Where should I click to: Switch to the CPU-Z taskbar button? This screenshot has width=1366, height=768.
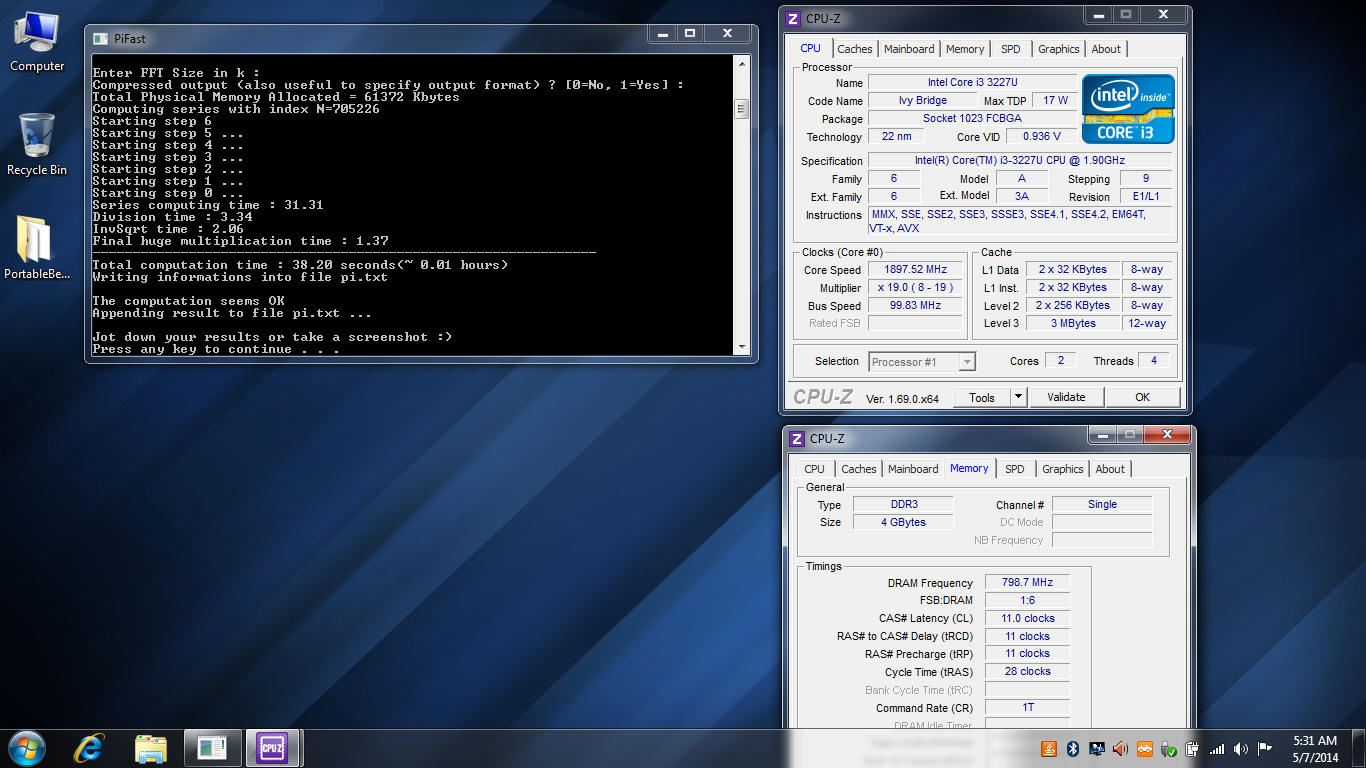(273, 748)
